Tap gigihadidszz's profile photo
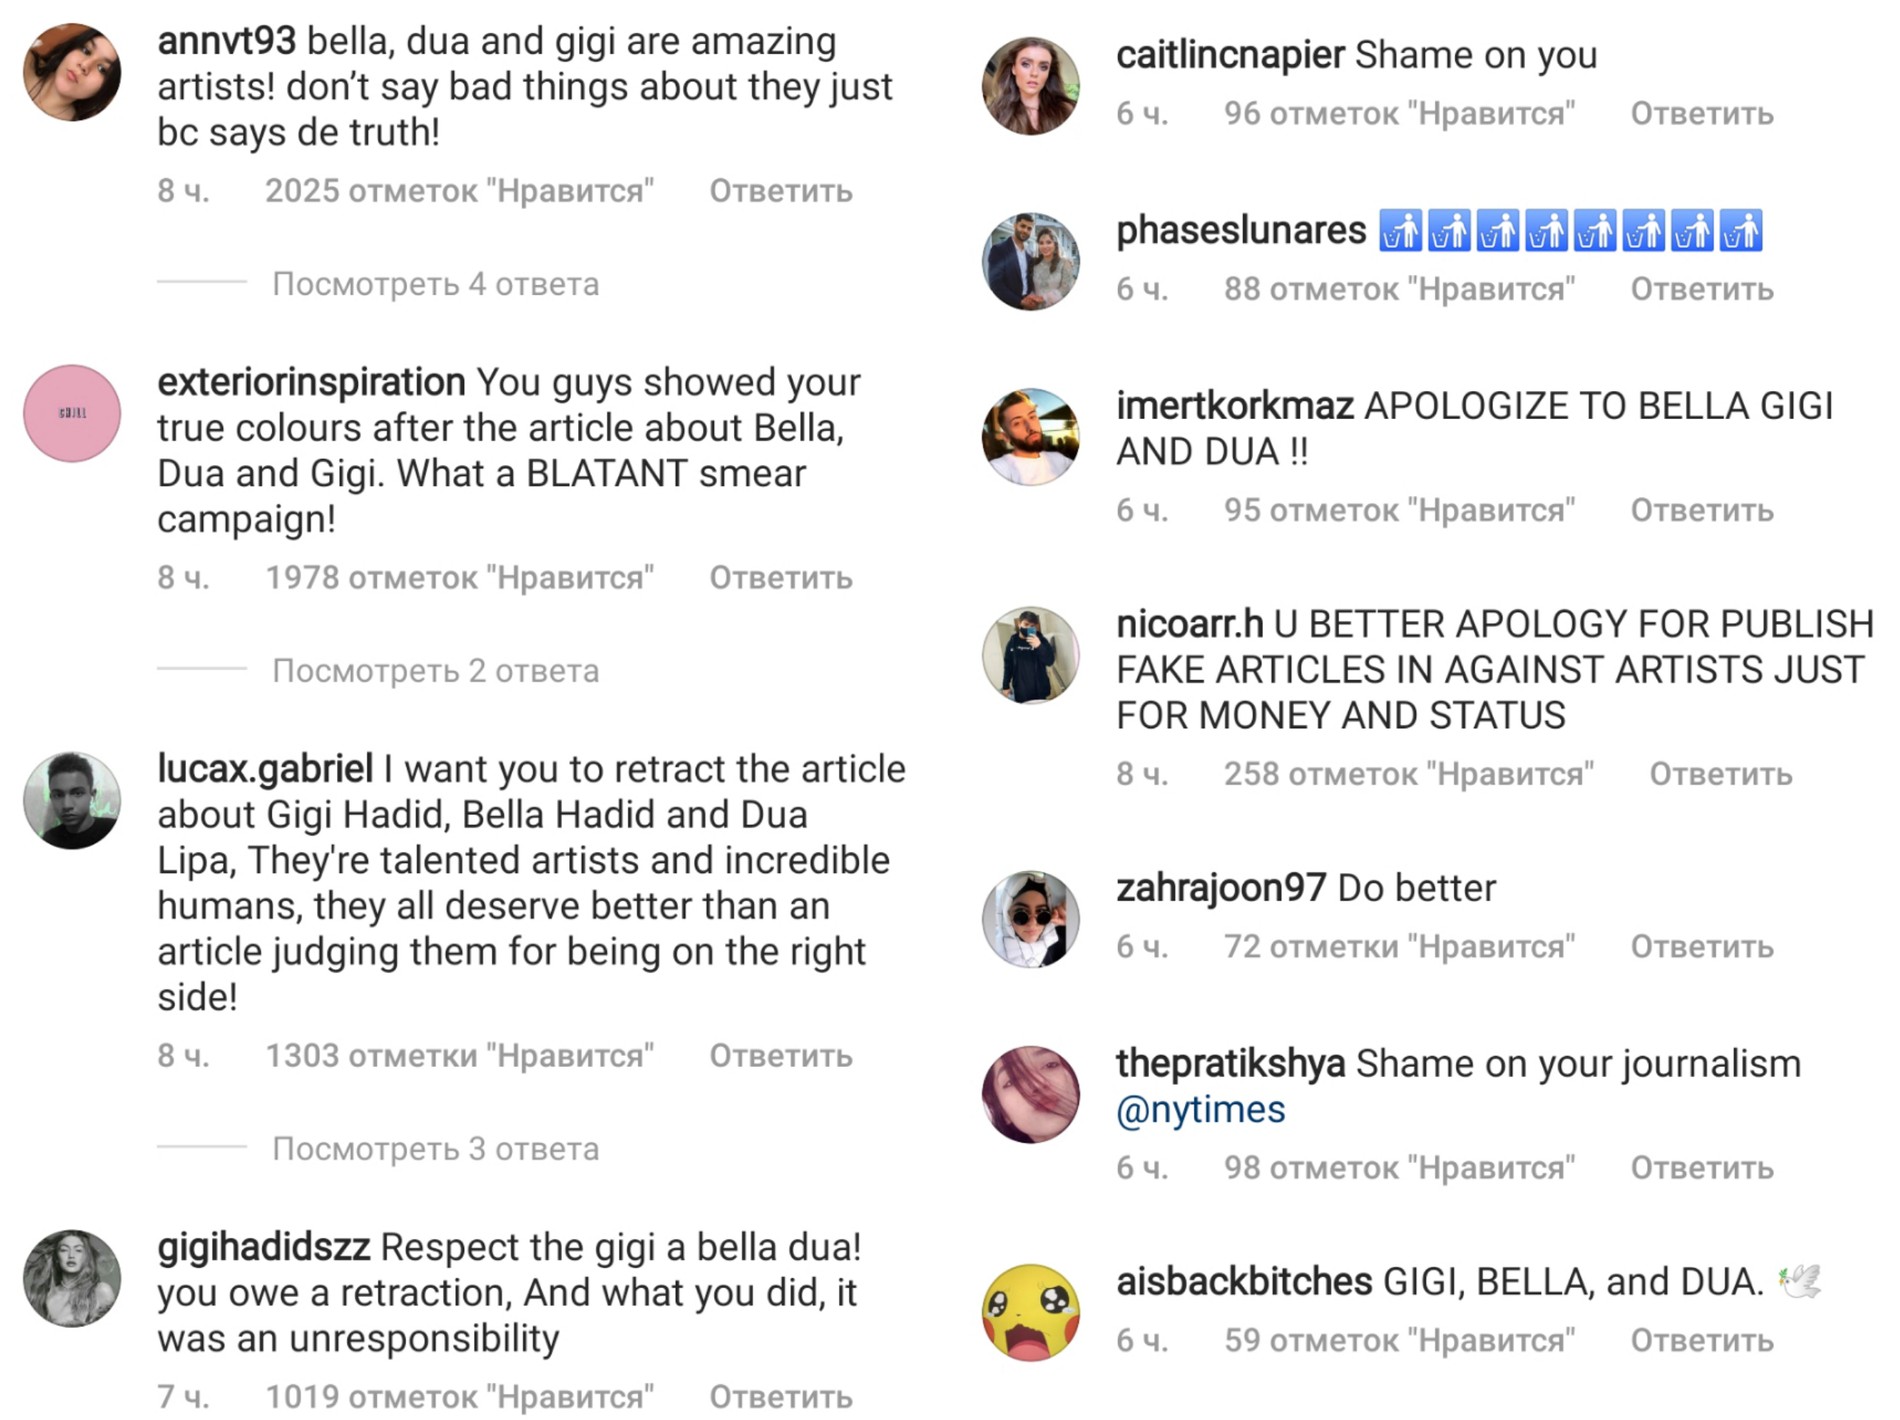1900x1420 pixels. point(72,1278)
